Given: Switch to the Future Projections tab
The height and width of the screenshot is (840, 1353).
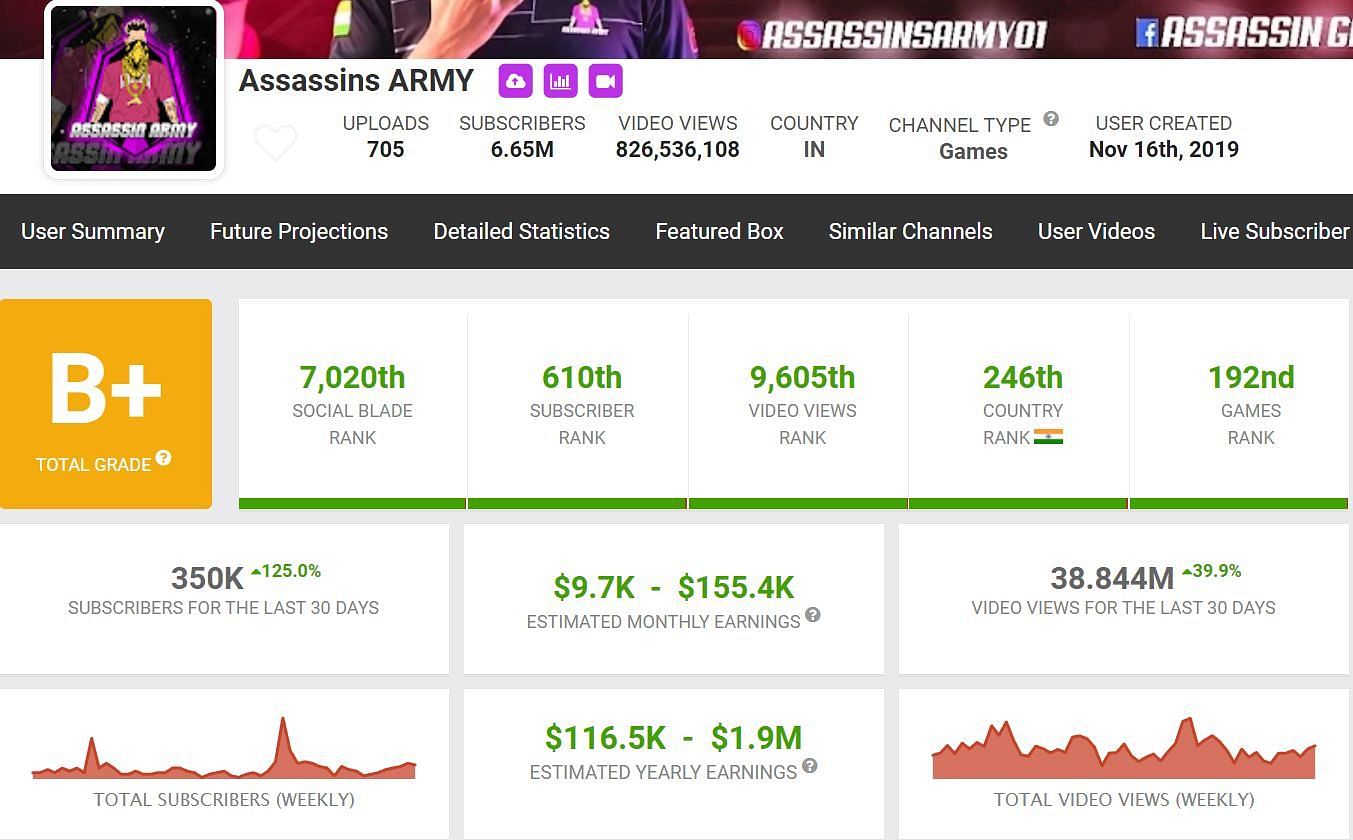Looking at the screenshot, I should coord(299,231).
